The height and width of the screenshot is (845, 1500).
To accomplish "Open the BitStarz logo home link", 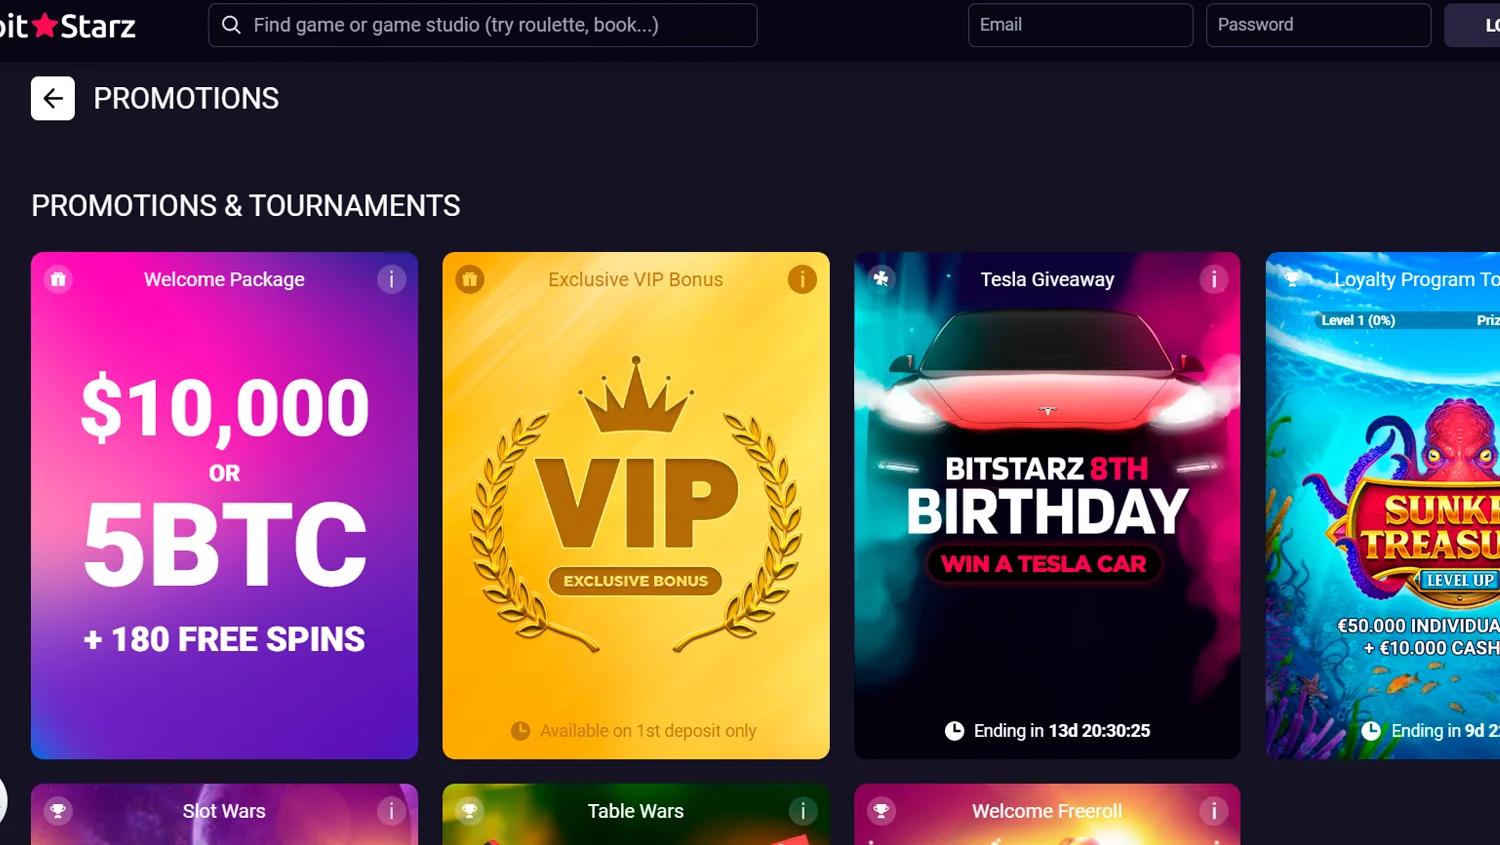I will coord(68,25).
